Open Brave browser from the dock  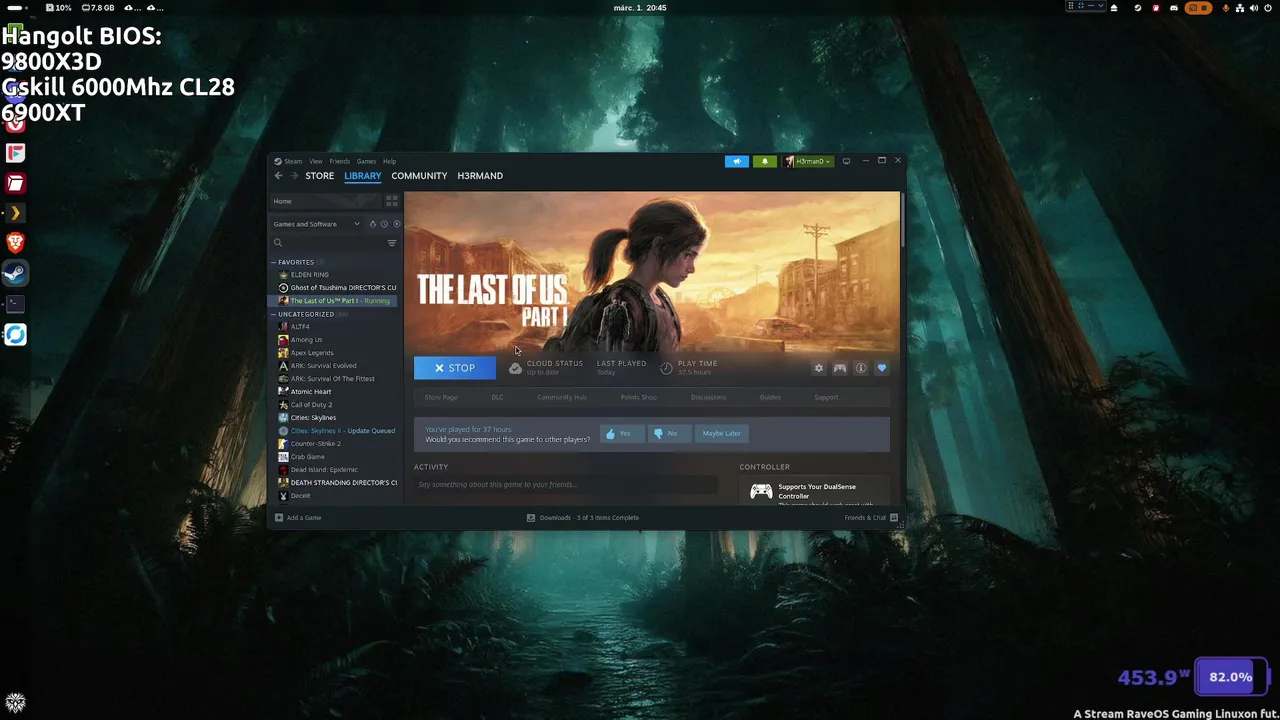point(15,243)
